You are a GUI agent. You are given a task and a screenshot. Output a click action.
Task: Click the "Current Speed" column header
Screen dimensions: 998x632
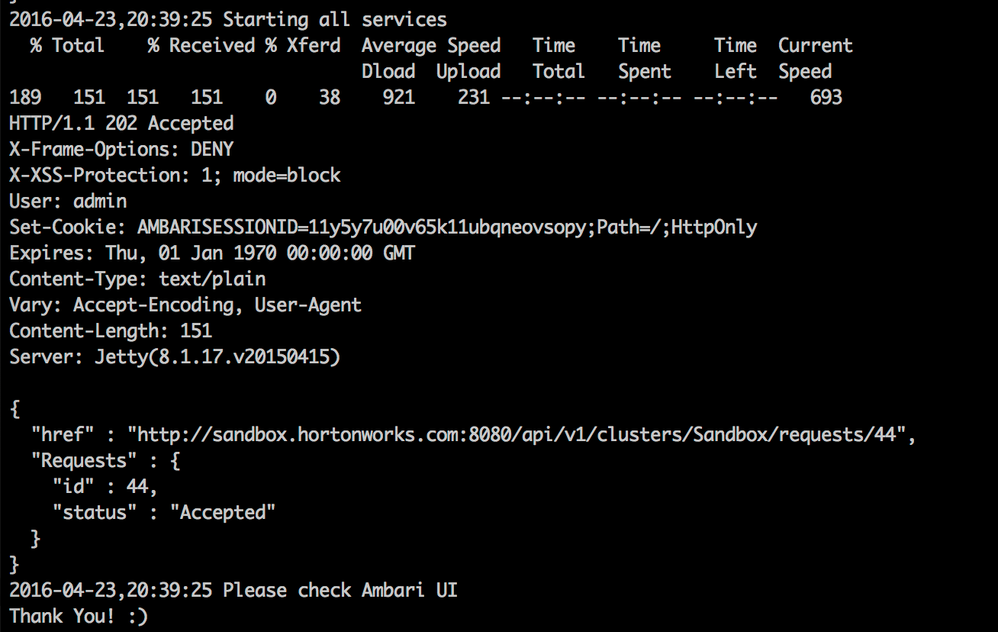(x=815, y=58)
